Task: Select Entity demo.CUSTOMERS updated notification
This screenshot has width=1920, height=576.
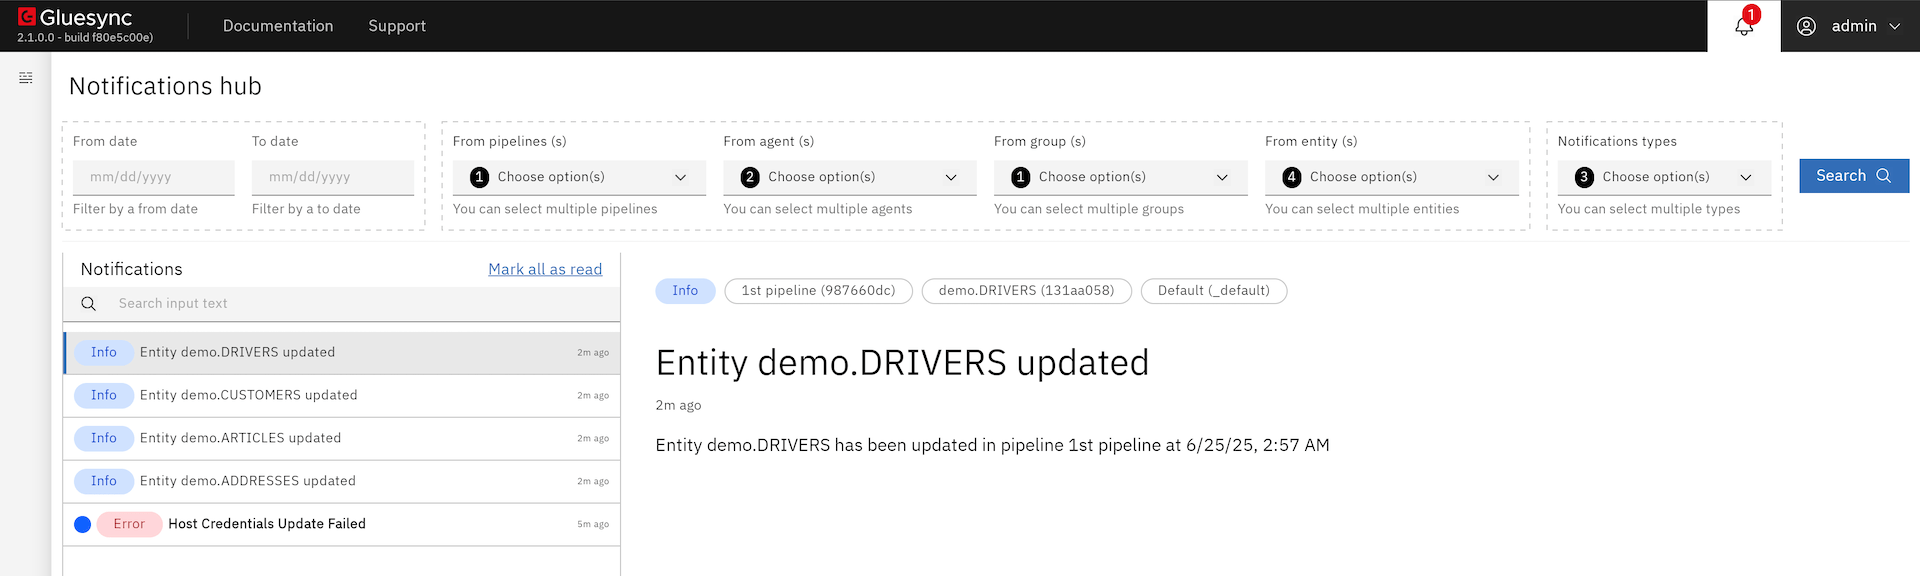Action: point(341,396)
